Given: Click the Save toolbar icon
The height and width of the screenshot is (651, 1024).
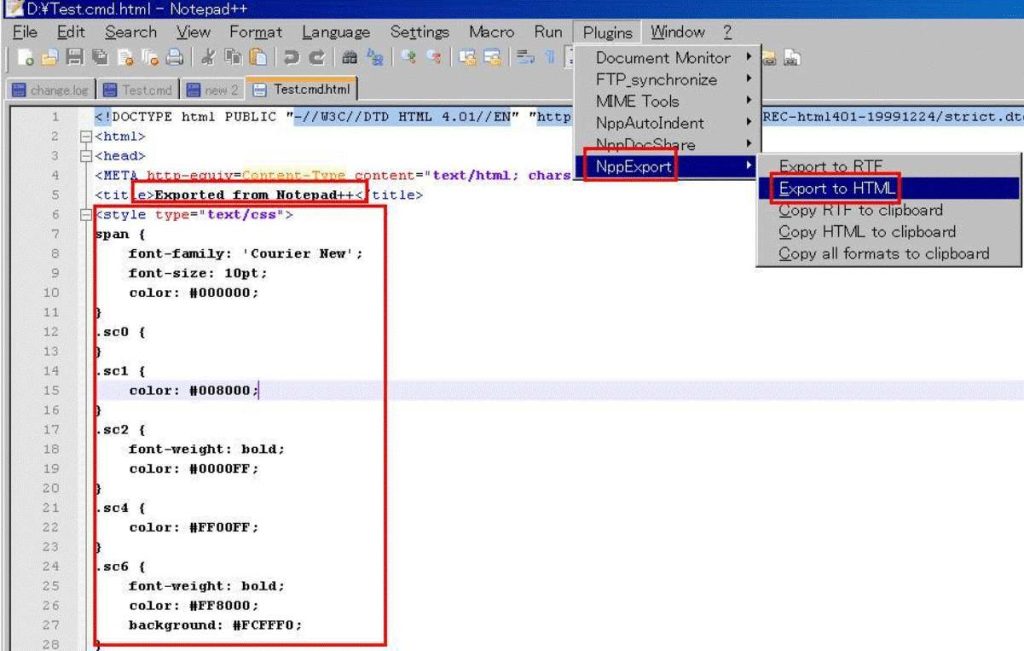Looking at the screenshot, I should pyautogui.click(x=74, y=57).
